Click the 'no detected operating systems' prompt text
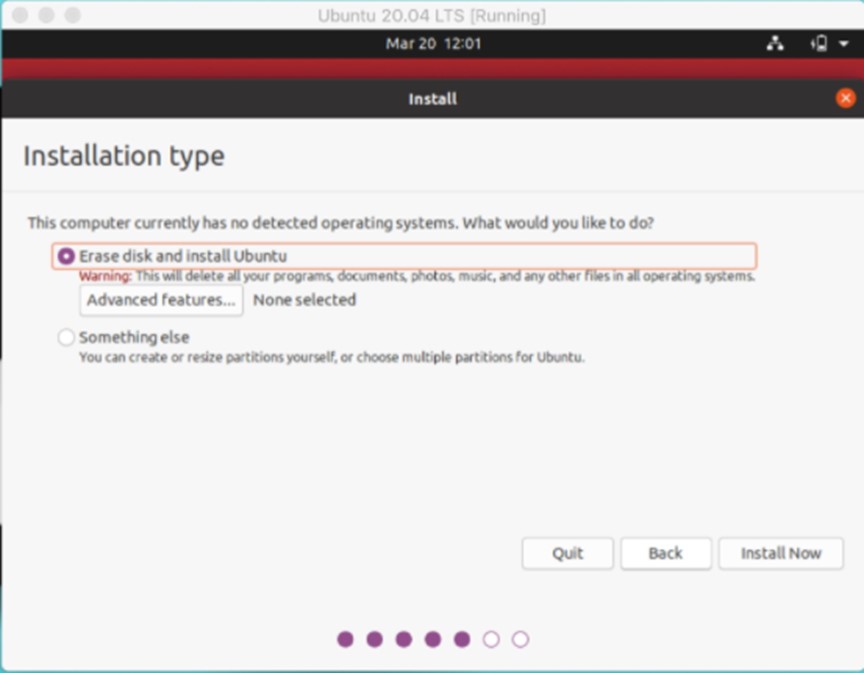 (341, 223)
